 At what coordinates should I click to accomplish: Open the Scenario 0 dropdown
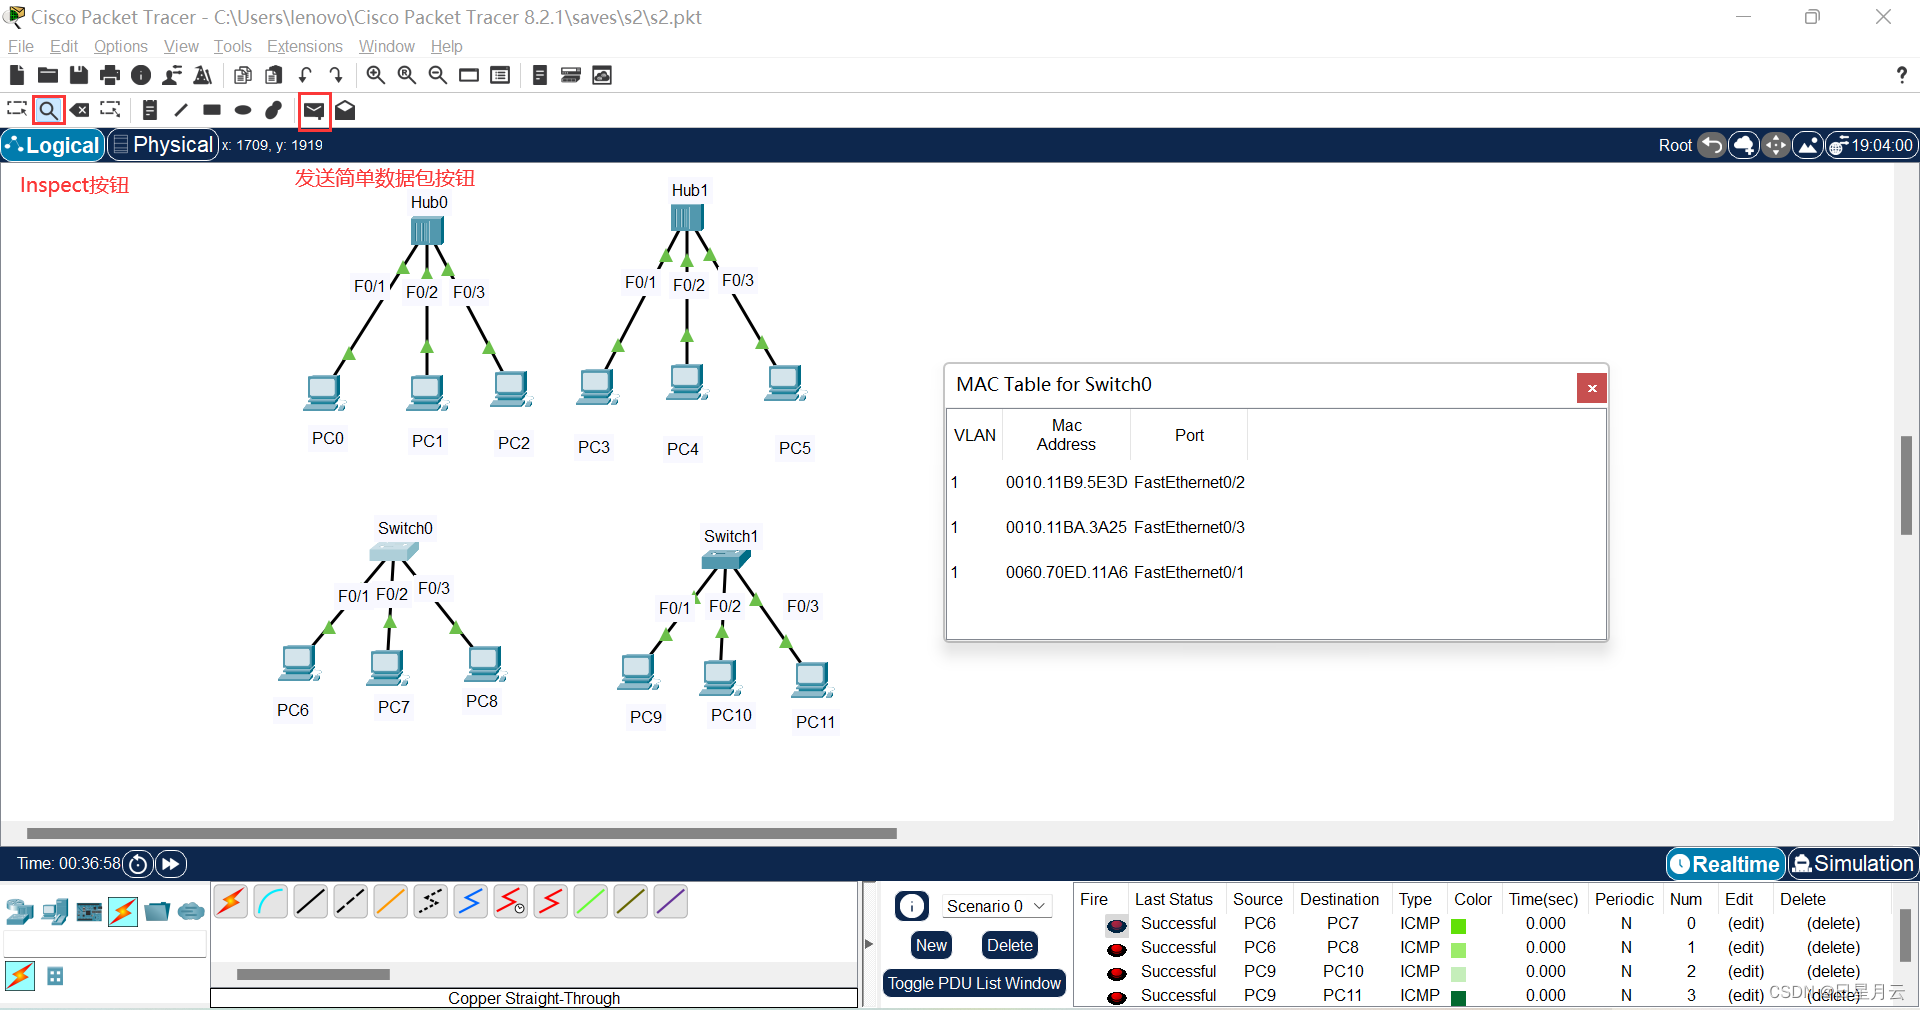point(996,906)
